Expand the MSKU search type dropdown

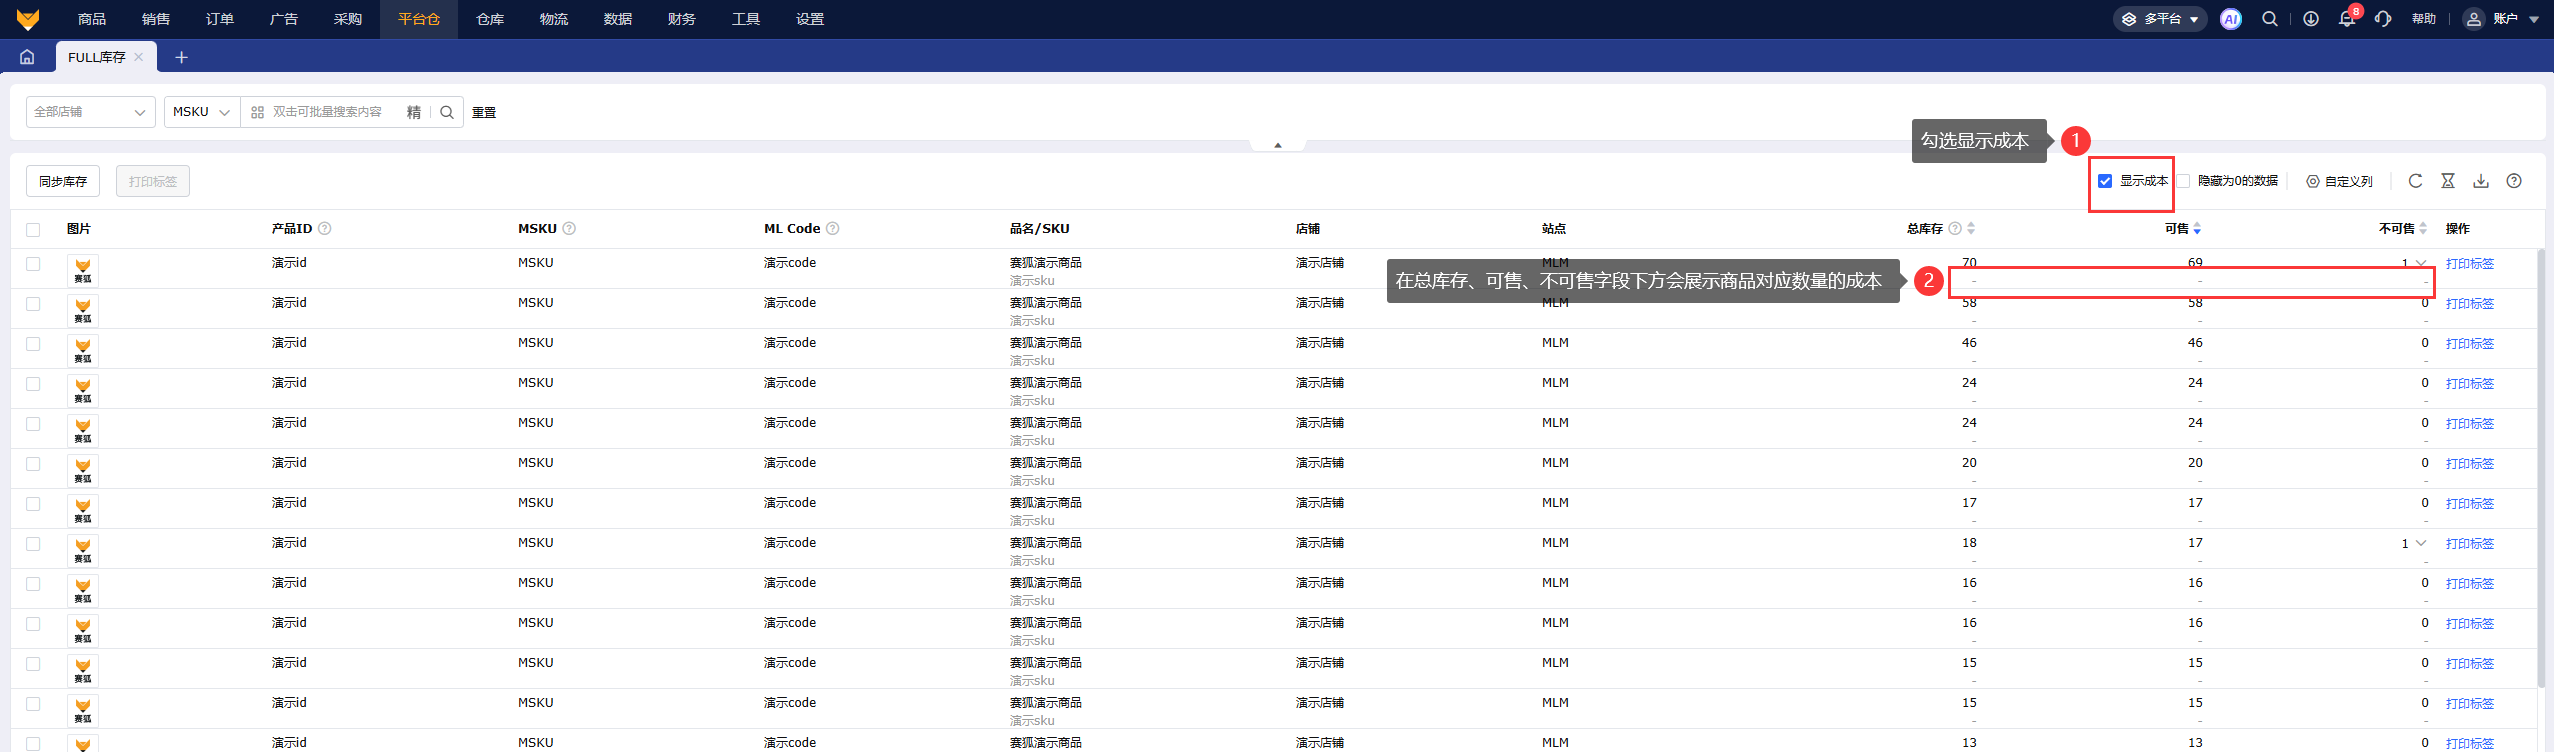point(201,112)
